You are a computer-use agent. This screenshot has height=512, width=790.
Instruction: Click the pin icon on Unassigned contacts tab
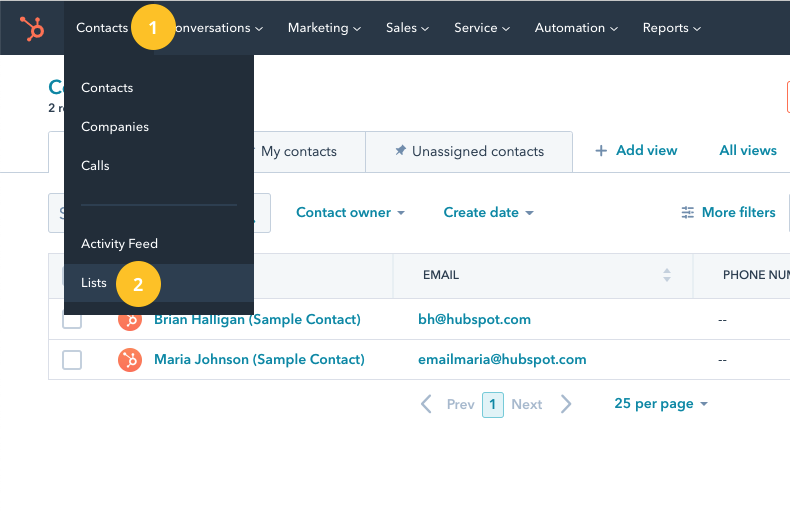(400, 151)
